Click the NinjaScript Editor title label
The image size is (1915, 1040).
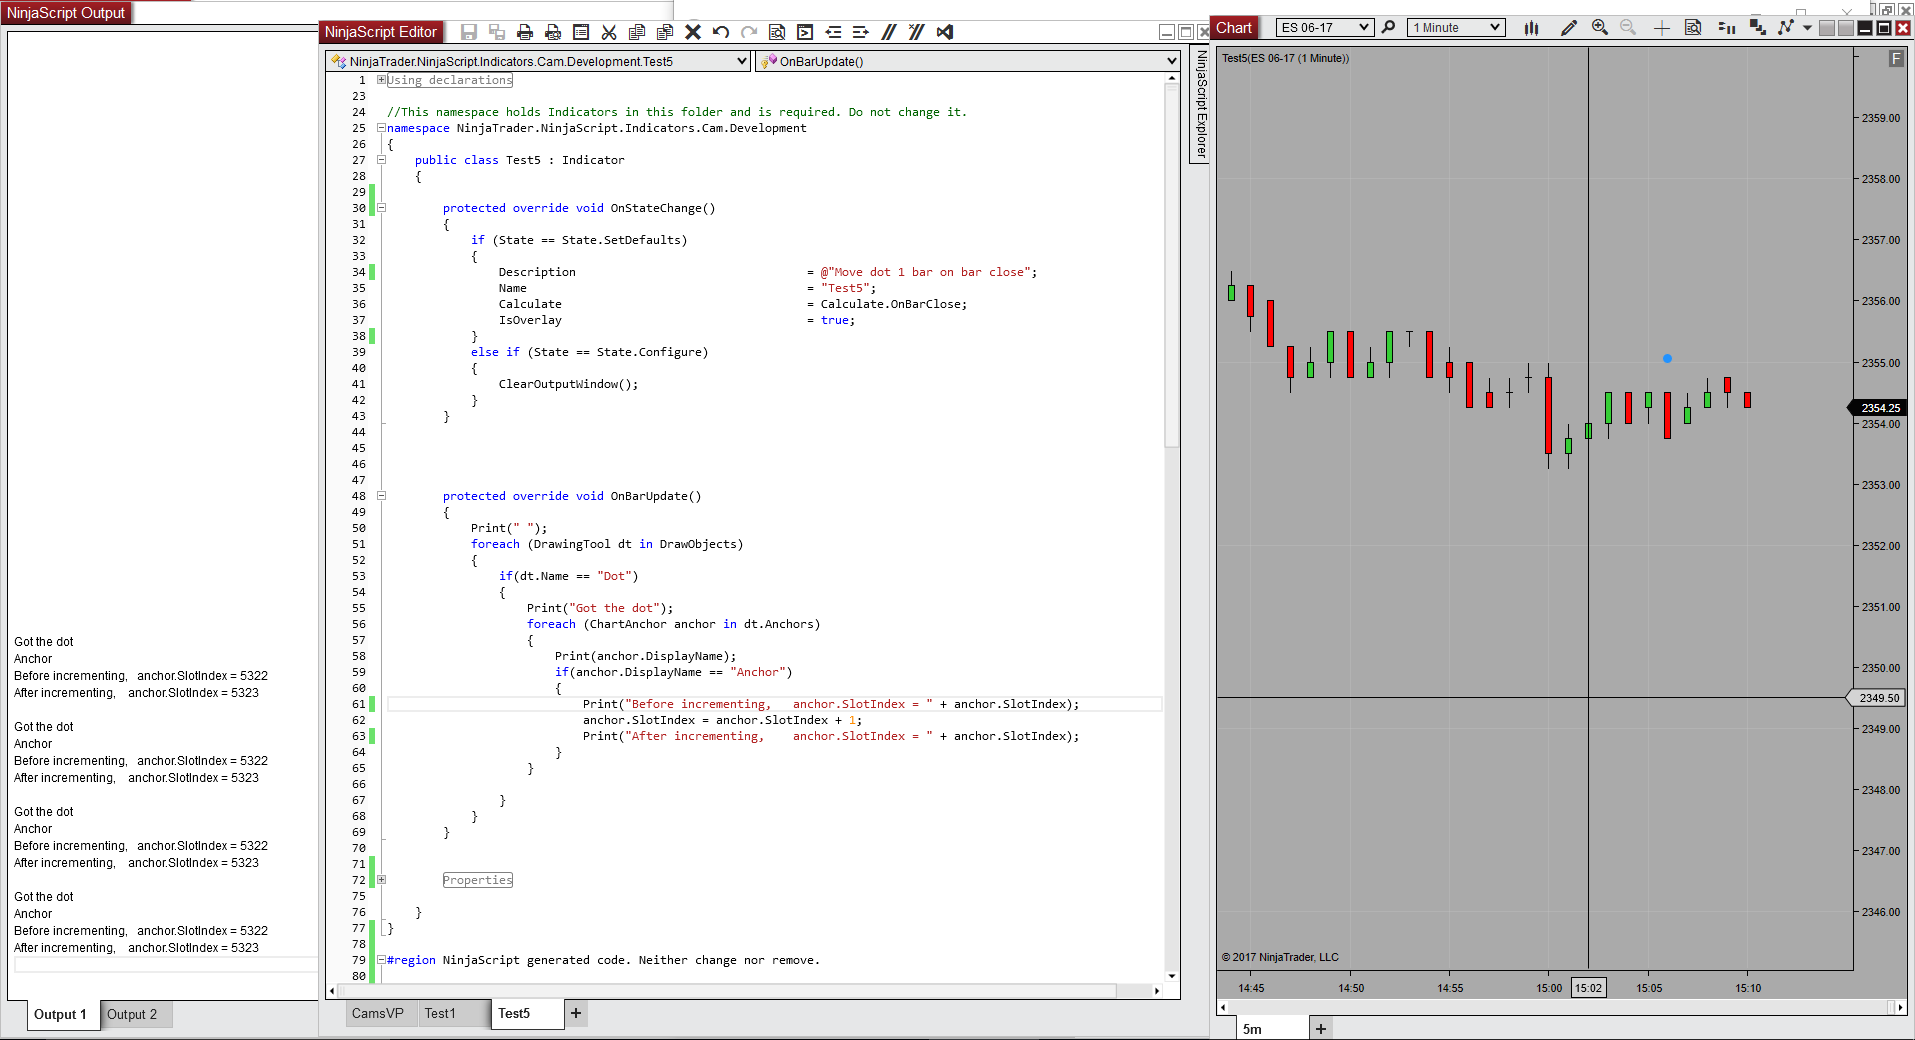tap(381, 32)
